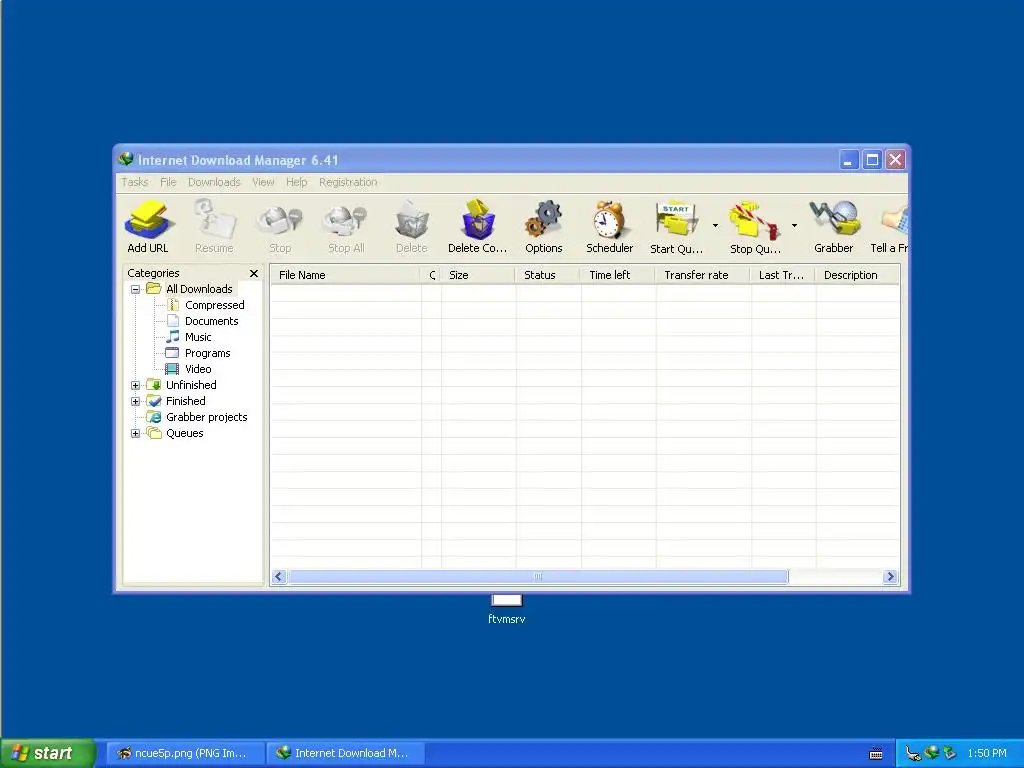The height and width of the screenshot is (768, 1024).
Task: Sort by the Description column header
Action: (857, 275)
